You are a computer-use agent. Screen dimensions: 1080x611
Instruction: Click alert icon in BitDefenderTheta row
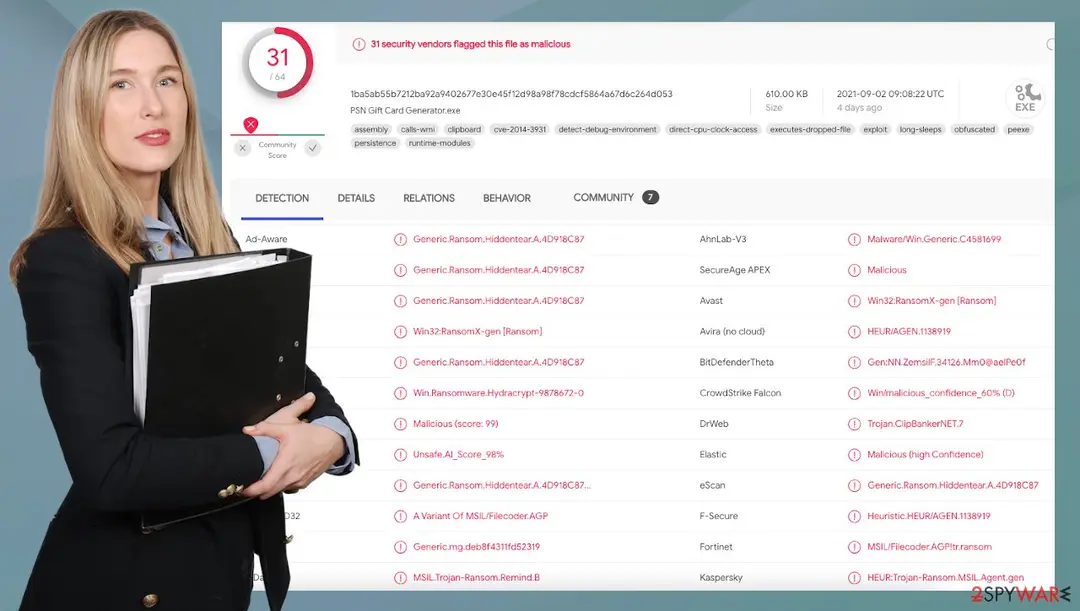click(x=854, y=362)
